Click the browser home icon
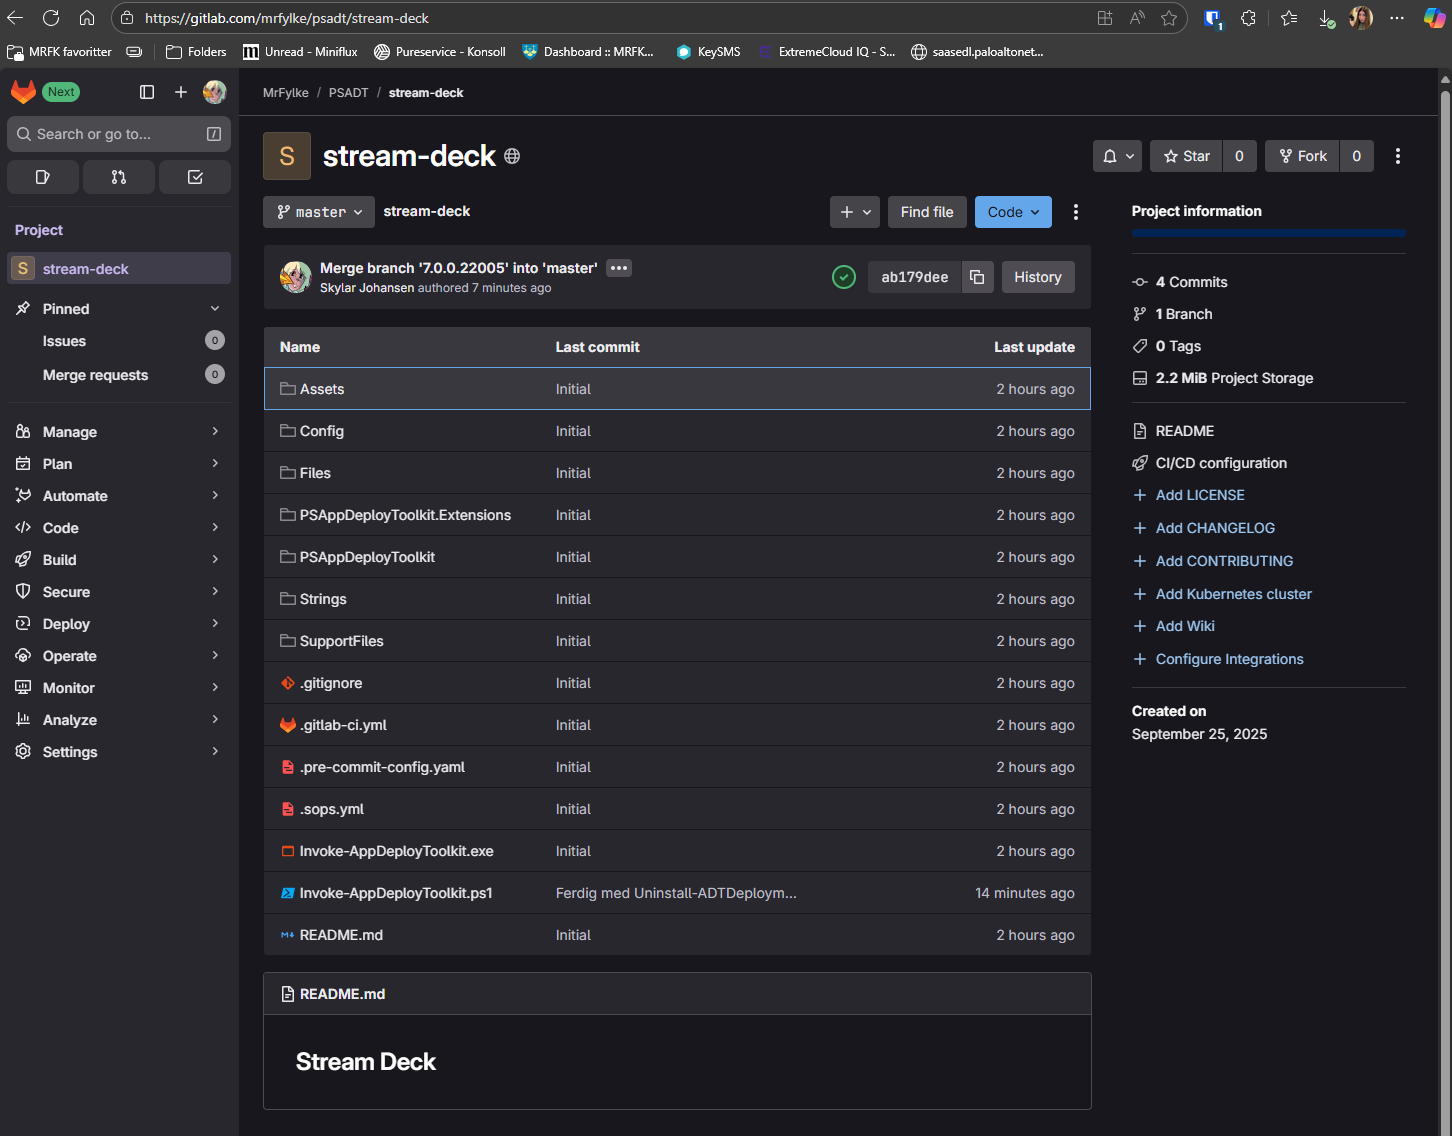Viewport: 1452px width, 1136px height. pyautogui.click(x=87, y=18)
